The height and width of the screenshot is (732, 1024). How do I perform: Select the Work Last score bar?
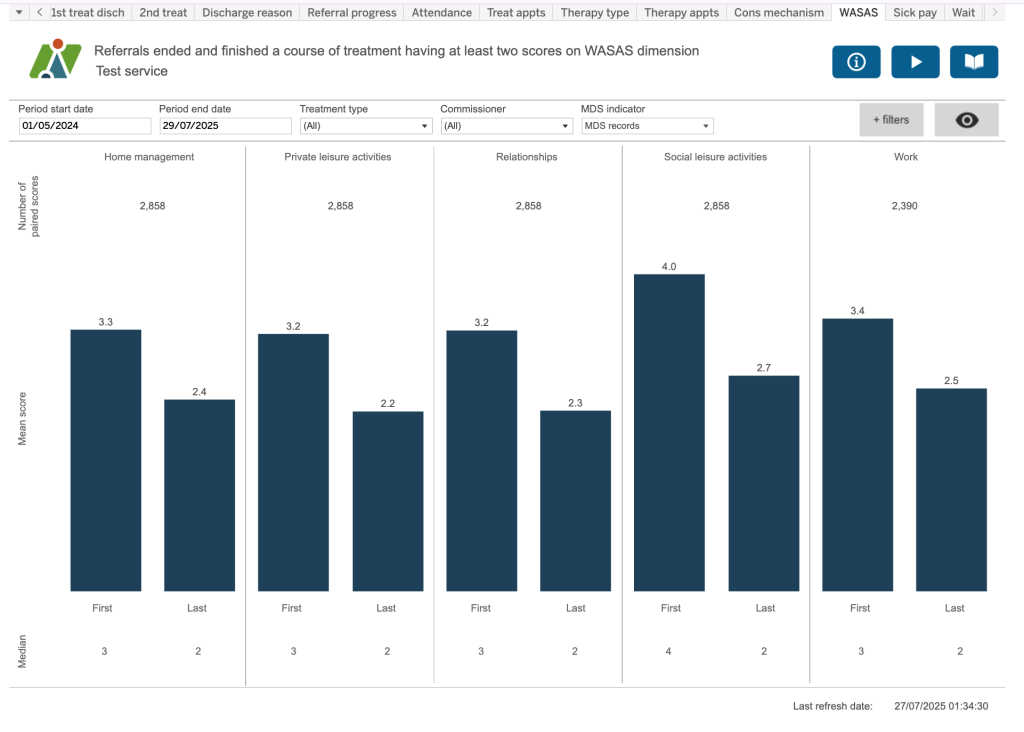tap(951, 489)
